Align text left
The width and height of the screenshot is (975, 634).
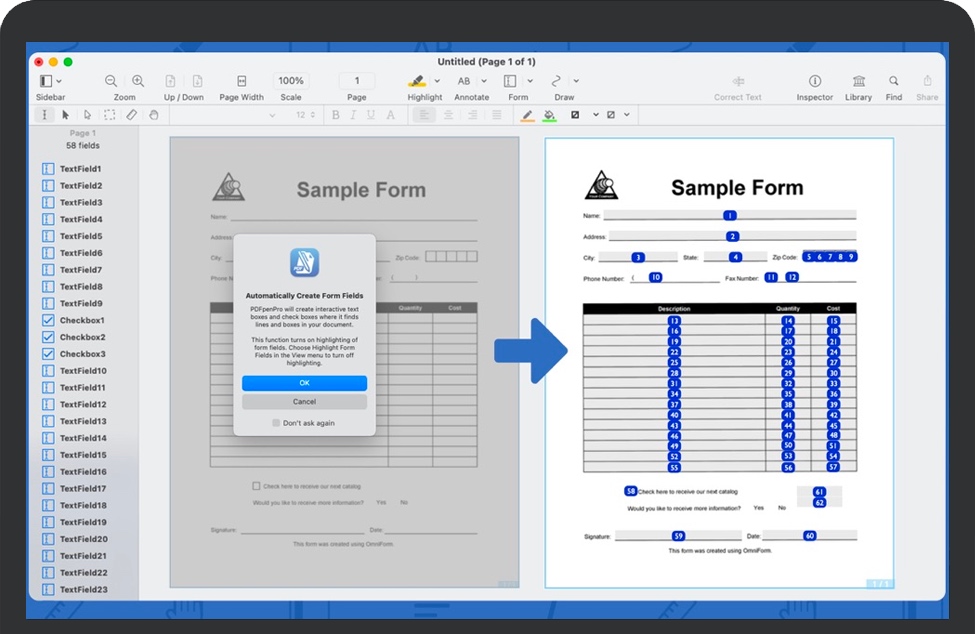[x=424, y=115]
